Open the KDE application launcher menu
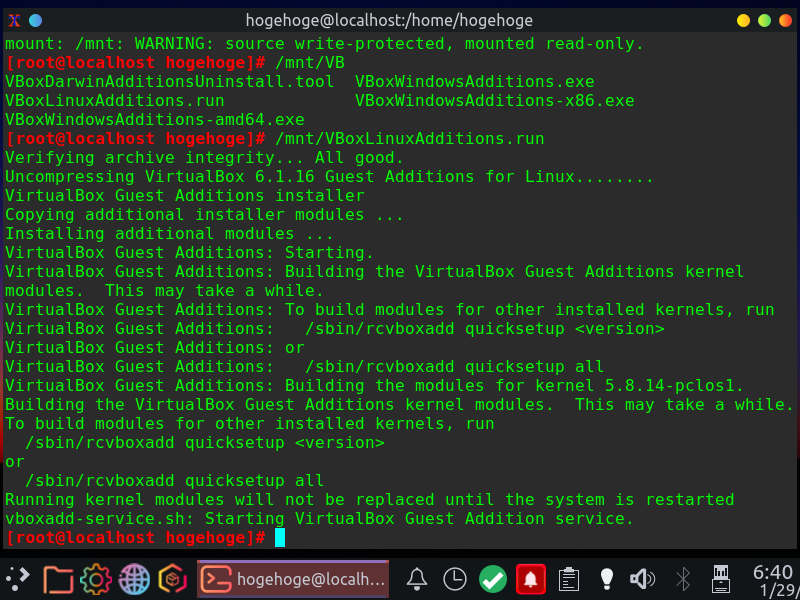Viewport: 800px width, 600px height. [x=19, y=578]
